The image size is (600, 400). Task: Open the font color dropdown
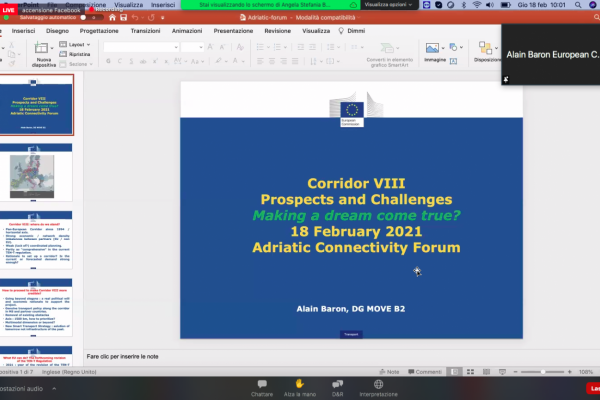click(243, 61)
